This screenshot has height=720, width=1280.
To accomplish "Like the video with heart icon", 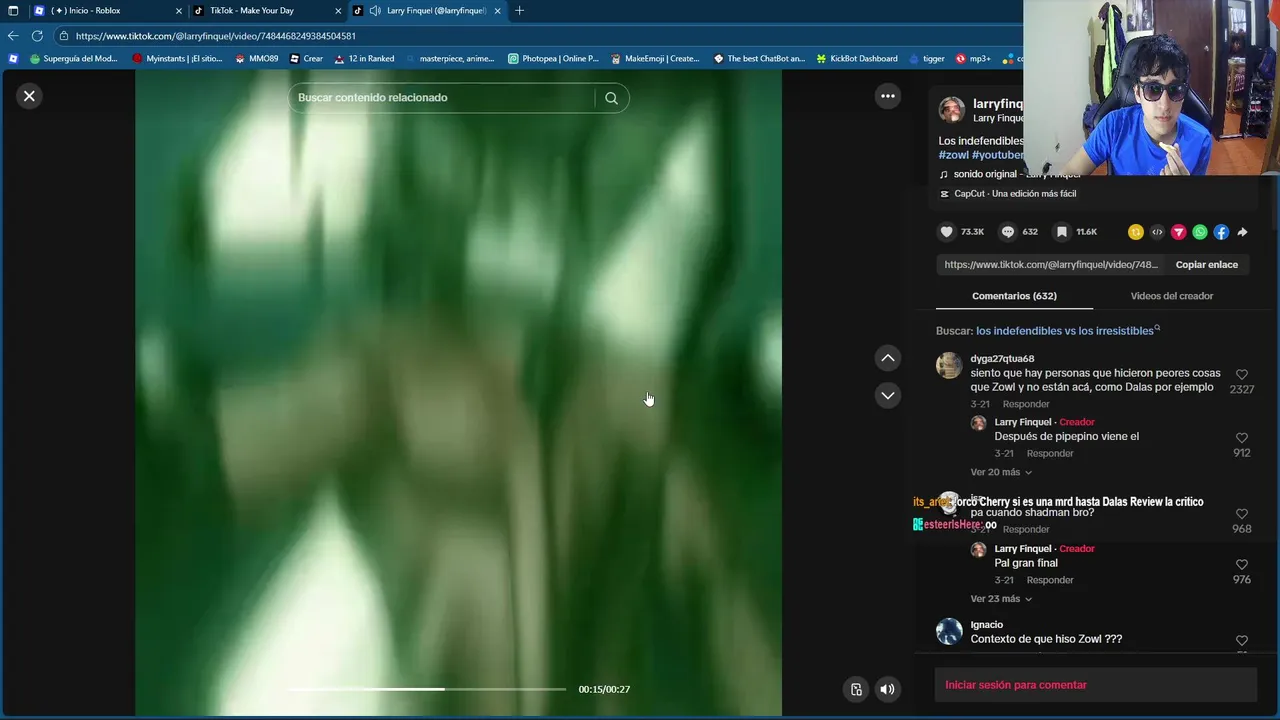I will 946,232.
